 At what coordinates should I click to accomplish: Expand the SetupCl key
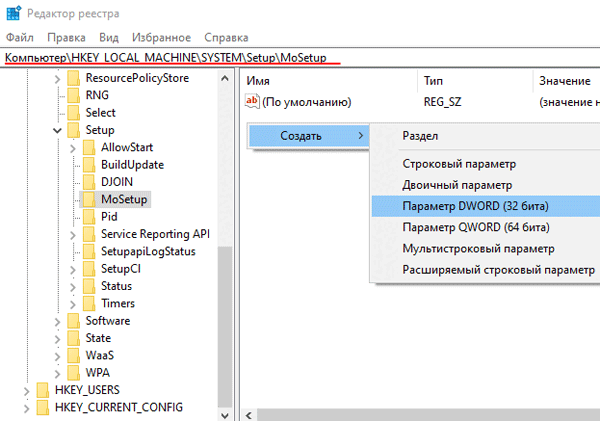[x=73, y=270]
